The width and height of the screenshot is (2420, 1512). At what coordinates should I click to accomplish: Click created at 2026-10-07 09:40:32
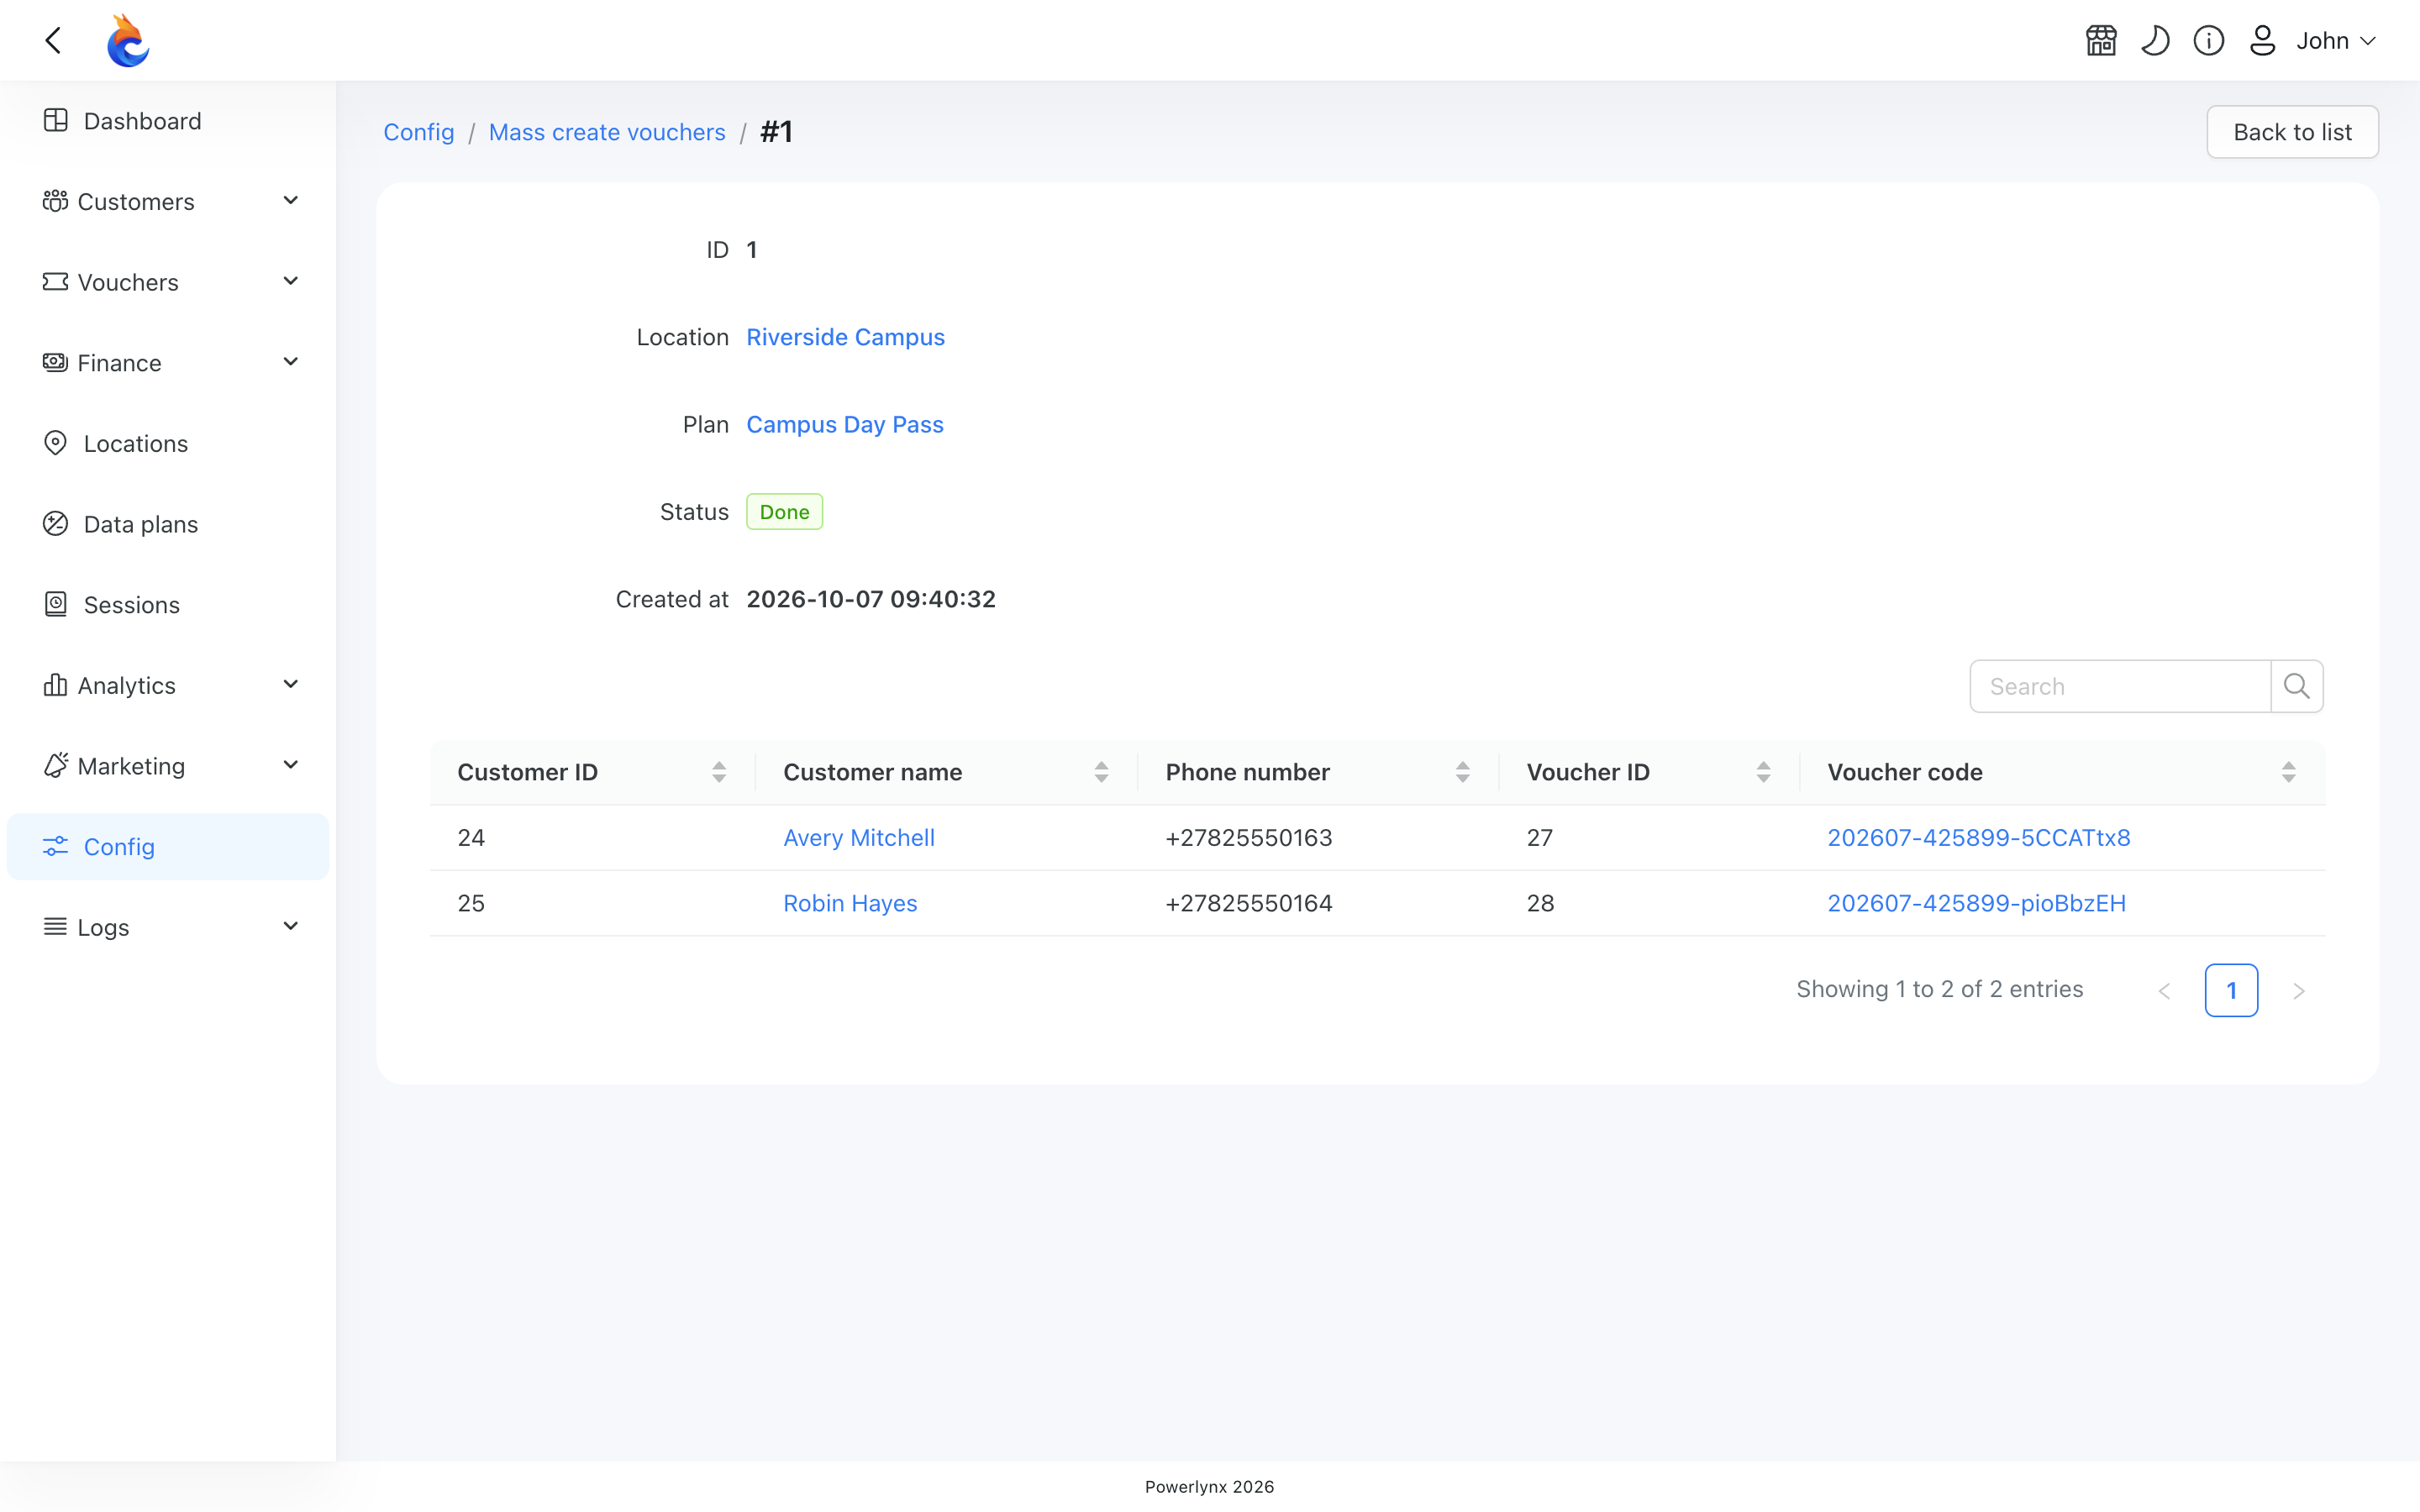pyautogui.click(x=871, y=599)
